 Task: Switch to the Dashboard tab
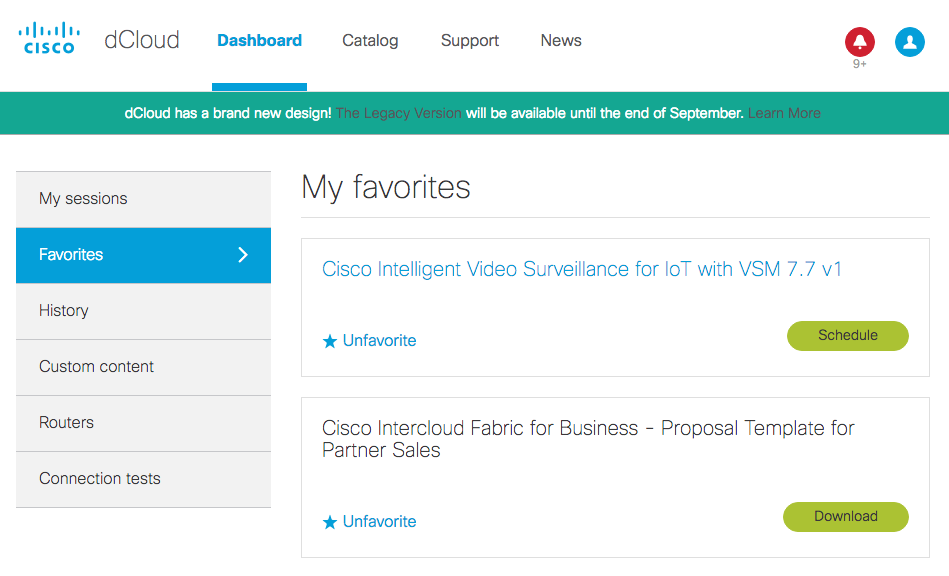click(x=259, y=41)
